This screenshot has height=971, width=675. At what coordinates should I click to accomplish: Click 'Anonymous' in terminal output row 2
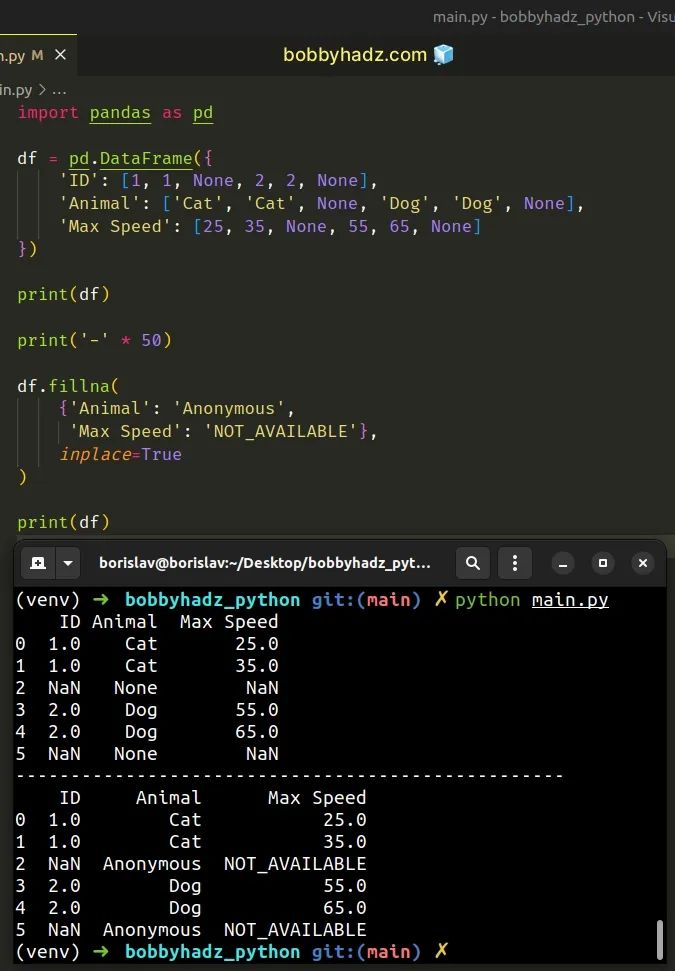click(x=152, y=864)
